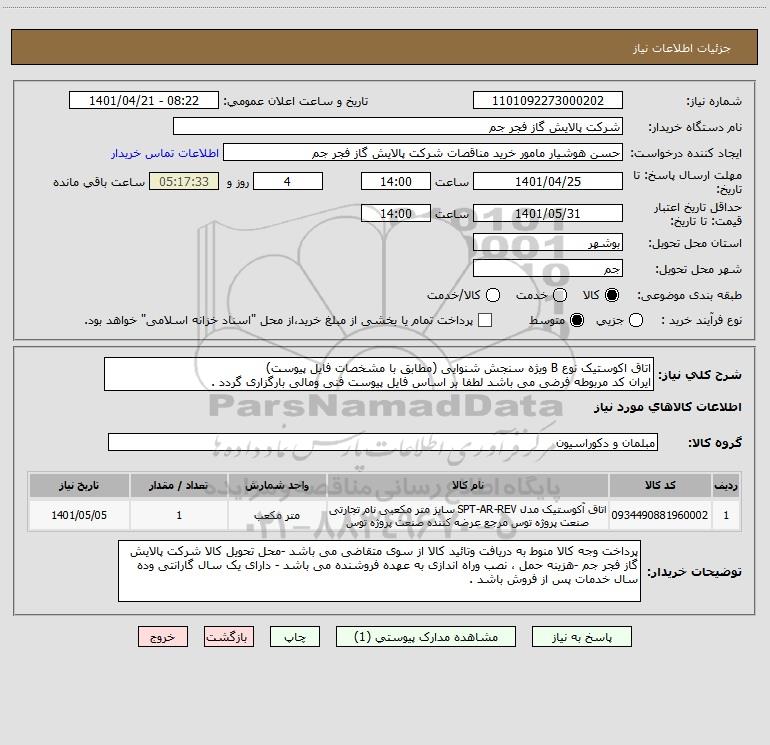Click the اطلاعات کالاهای مورد نیاز heading
770x745 pixels.
(667, 407)
